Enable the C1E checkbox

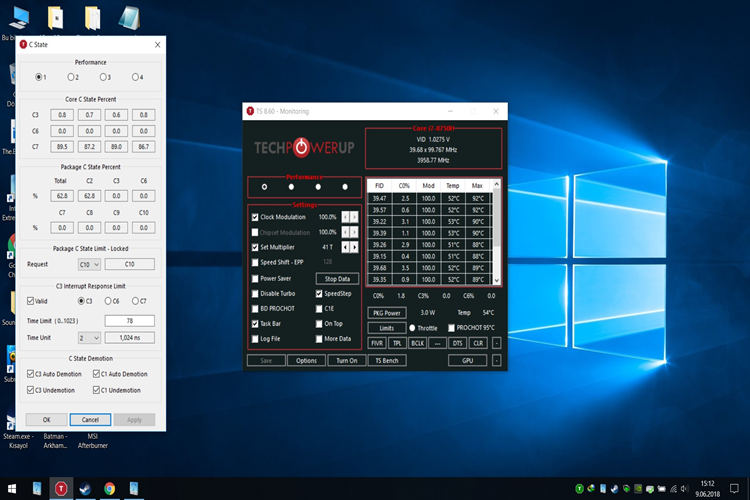319,309
